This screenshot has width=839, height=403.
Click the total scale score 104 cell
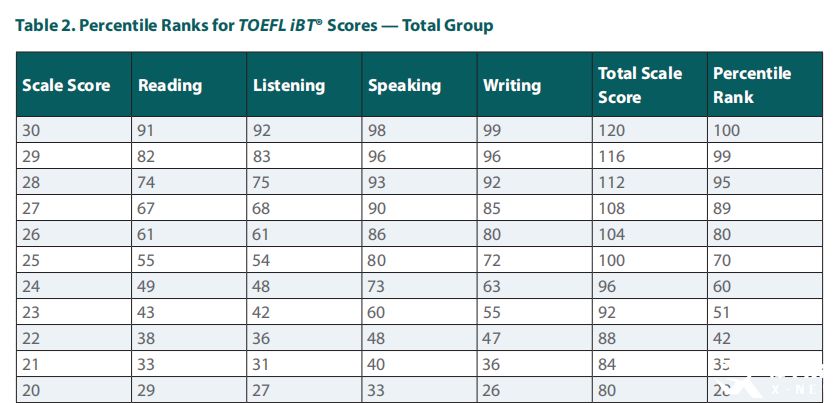(650, 234)
